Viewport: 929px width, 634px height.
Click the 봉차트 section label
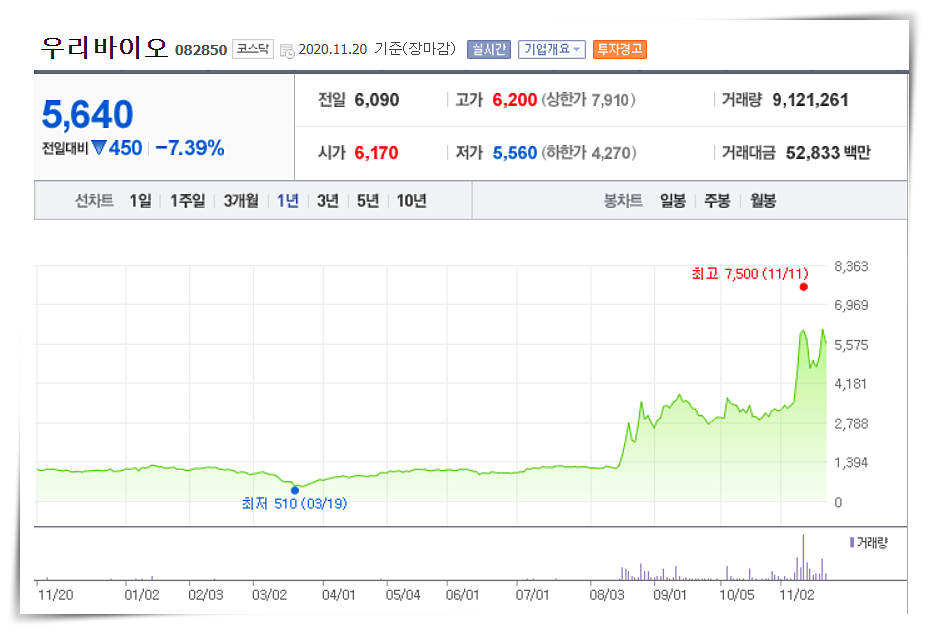coord(623,201)
